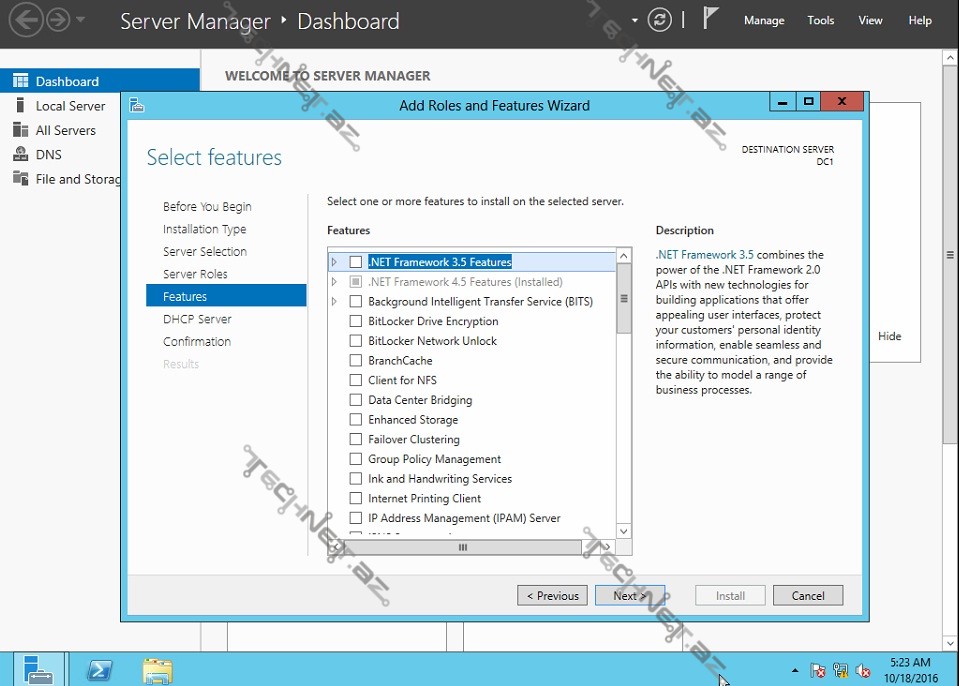Screen dimensions: 959x686
Task: Click the features list horizontal scrollbar
Action: 463,547
